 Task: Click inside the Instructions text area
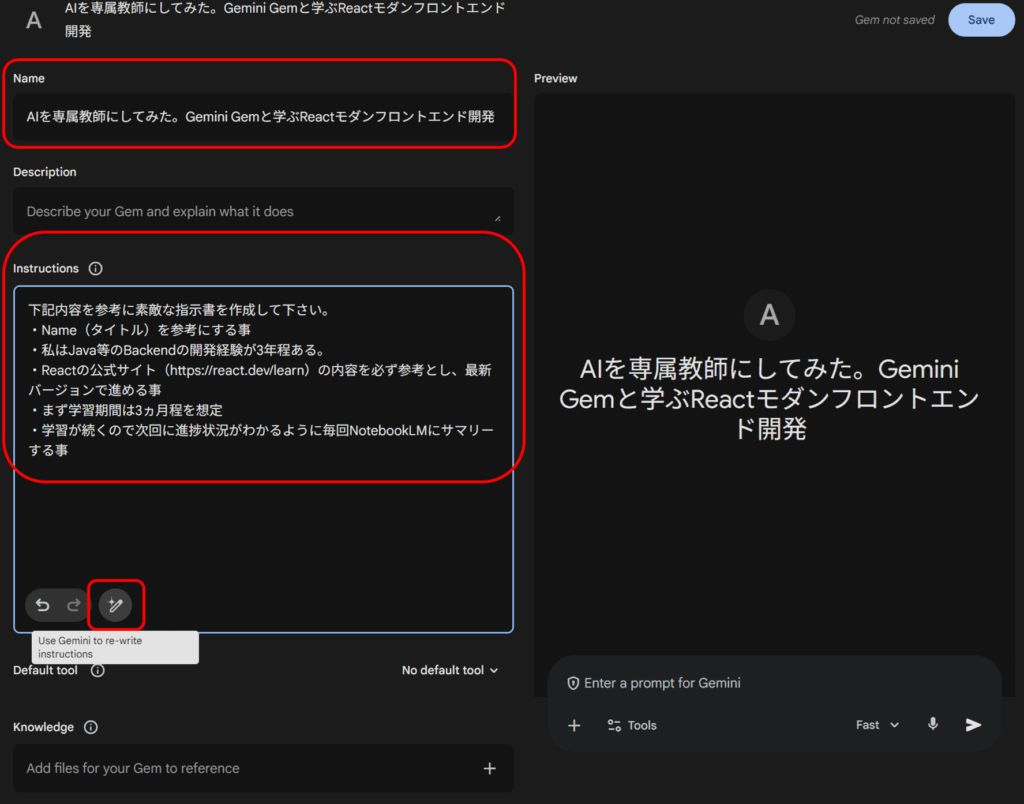tap(263, 520)
